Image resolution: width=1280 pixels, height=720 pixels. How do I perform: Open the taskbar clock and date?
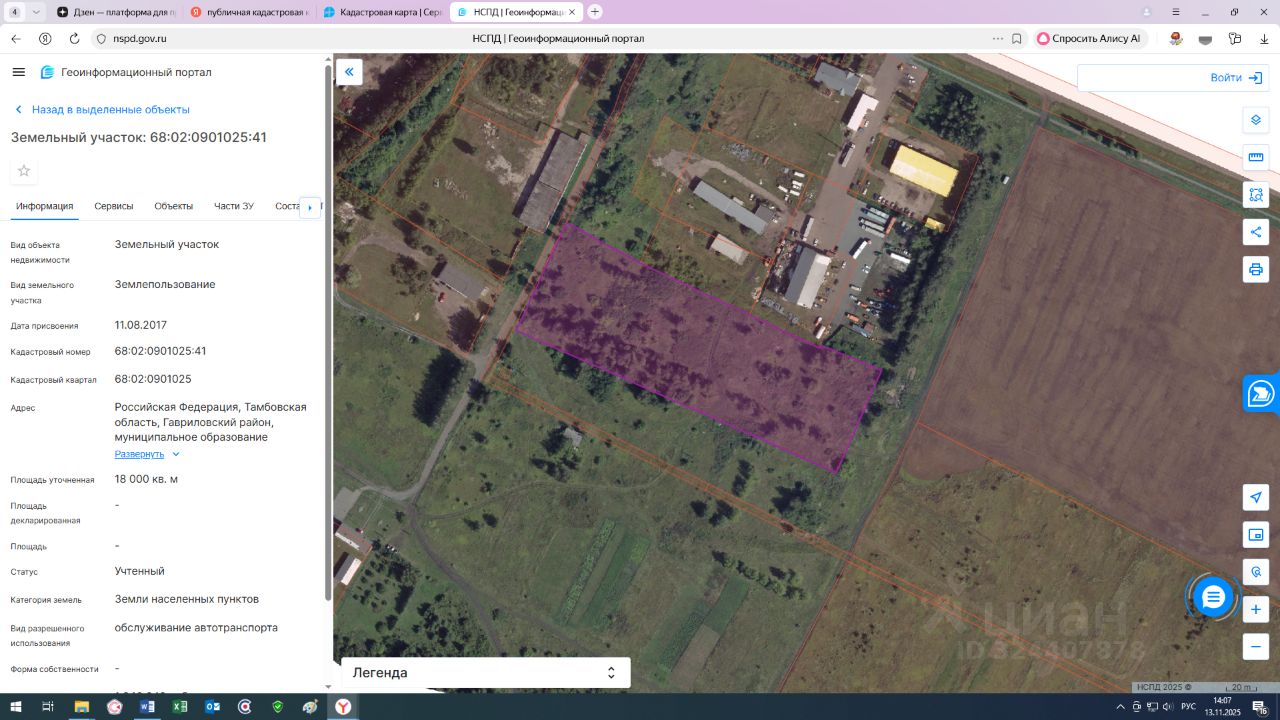[1222, 707]
